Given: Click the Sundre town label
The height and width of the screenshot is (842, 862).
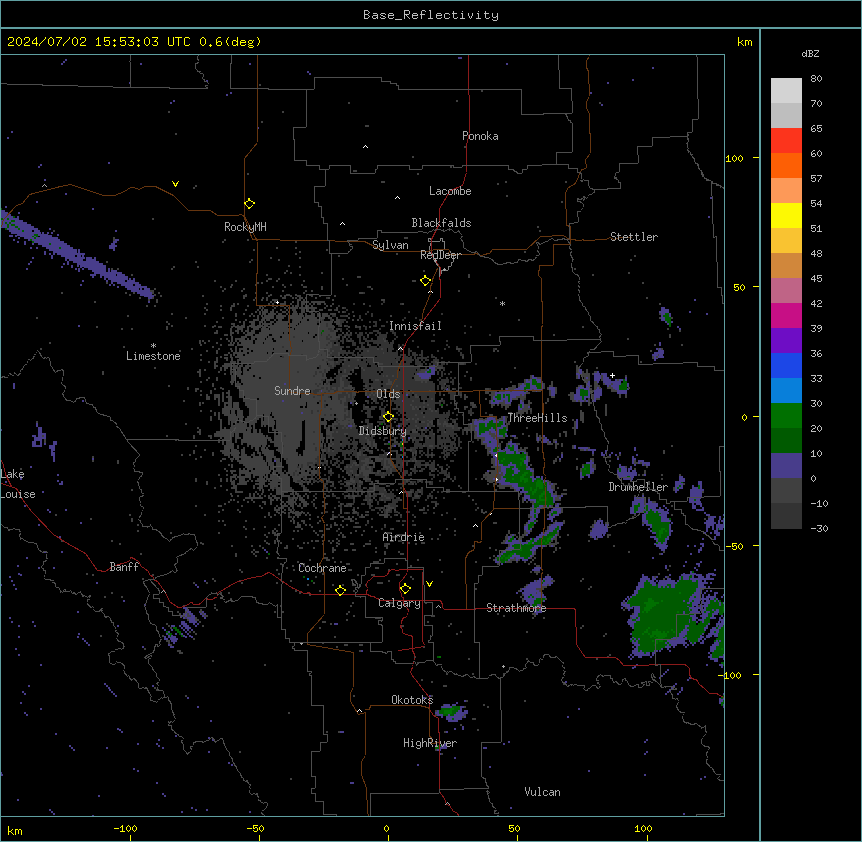Looking at the screenshot, I should click(x=292, y=391).
